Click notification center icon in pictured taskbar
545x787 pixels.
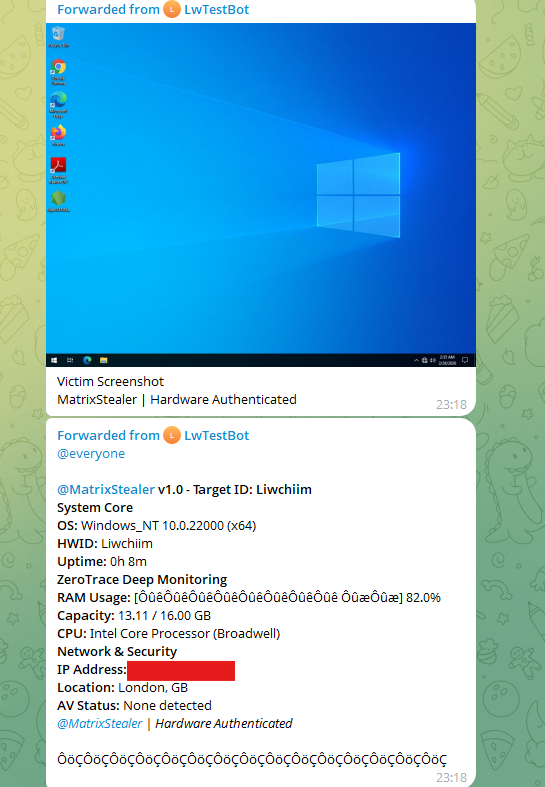click(465, 360)
